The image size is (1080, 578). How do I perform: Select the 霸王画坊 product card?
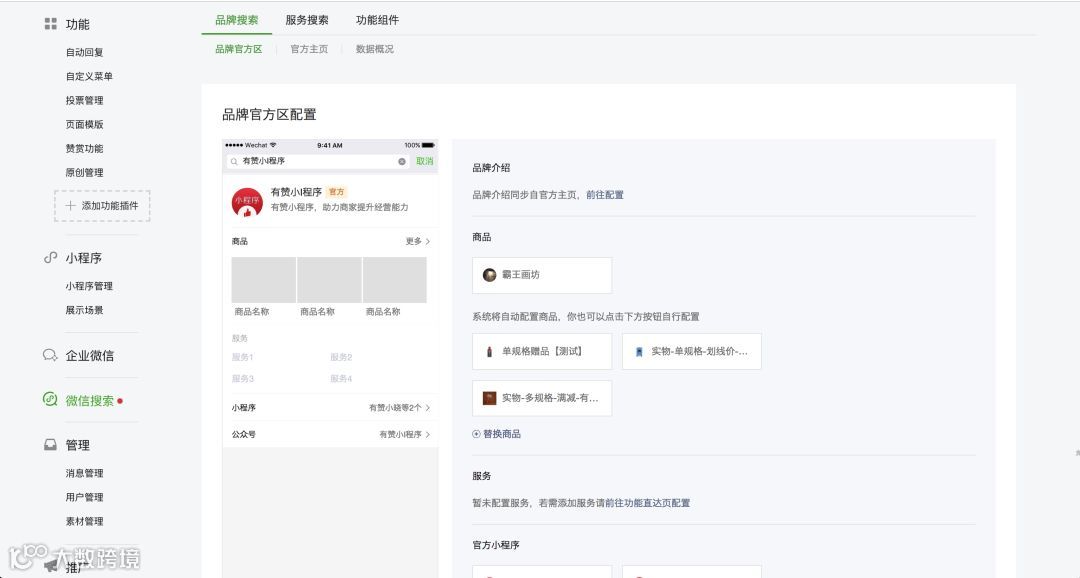542,275
